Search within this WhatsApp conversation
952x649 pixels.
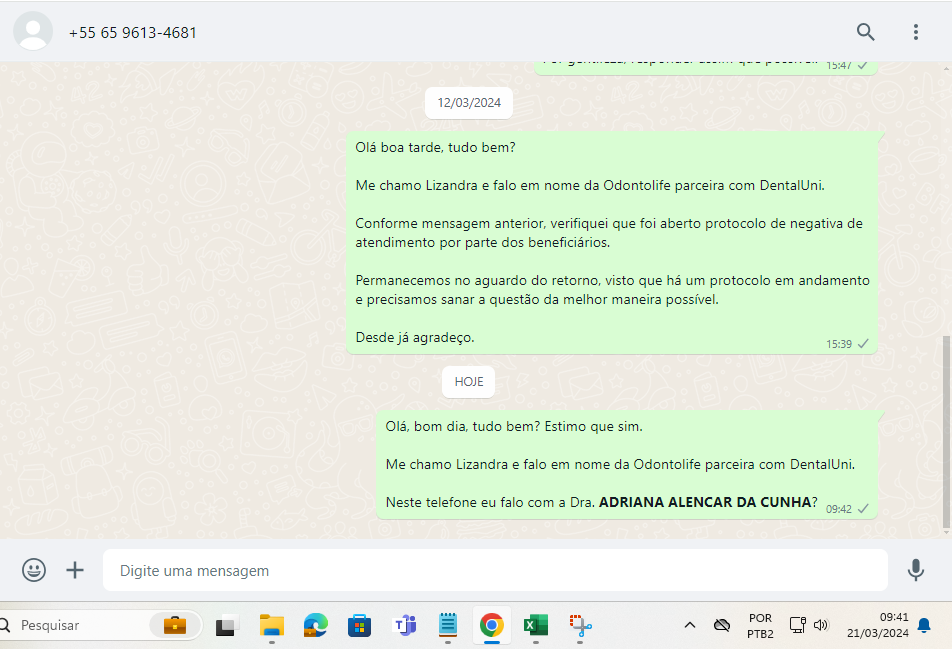tap(865, 32)
